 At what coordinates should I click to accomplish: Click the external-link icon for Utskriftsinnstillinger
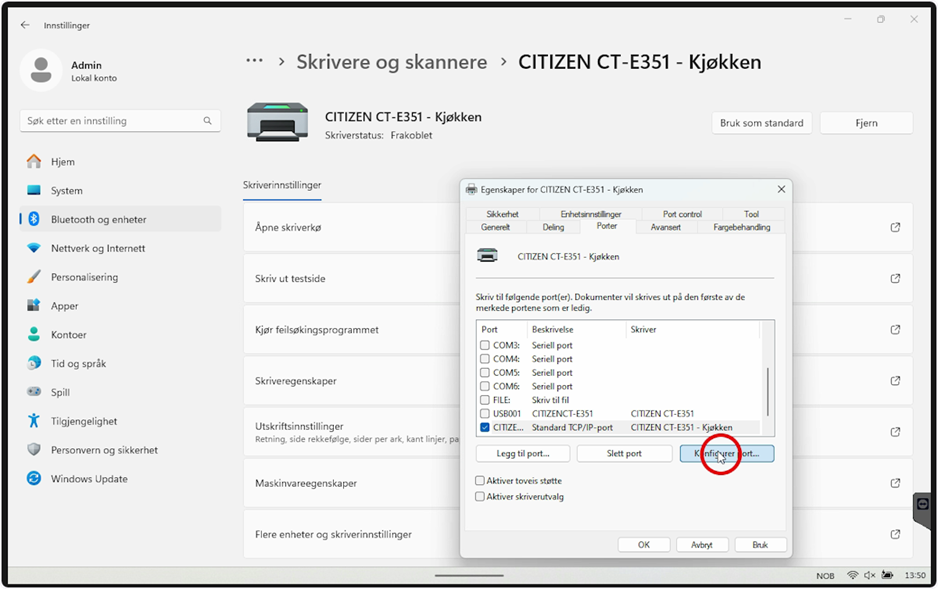pyautogui.click(x=895, y=432)
